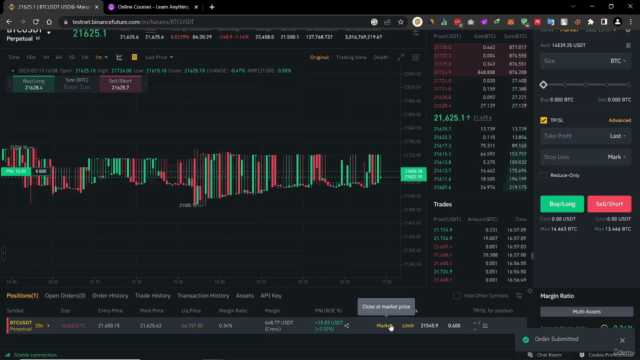This screenshot has width=640, height=360.
Task: Open browser side panel icon
Action: point(604,22)
